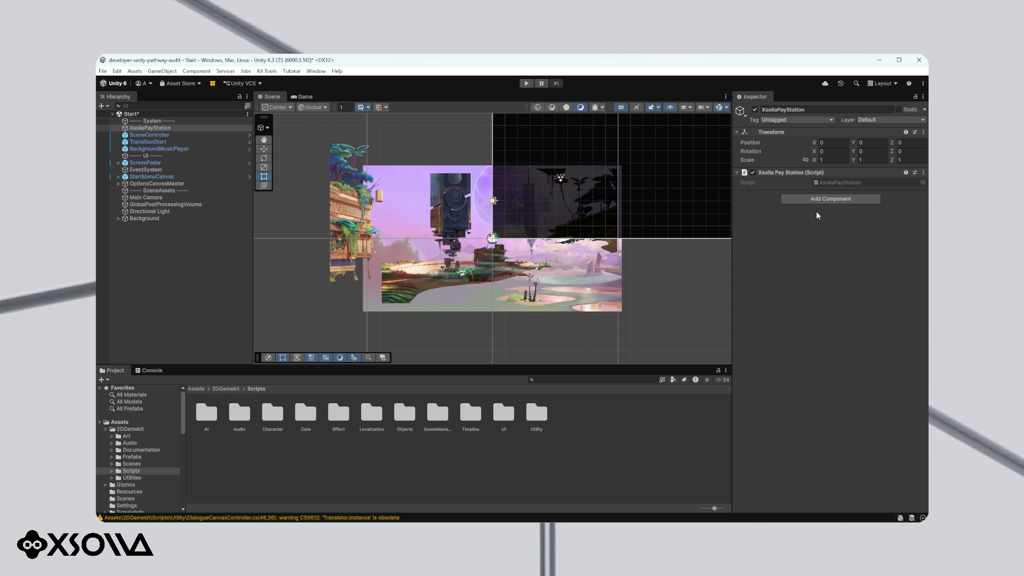The width and height of the screenshot is (1024, 576).
Task: Click the warning message in status bar
Action: [251, 518]
